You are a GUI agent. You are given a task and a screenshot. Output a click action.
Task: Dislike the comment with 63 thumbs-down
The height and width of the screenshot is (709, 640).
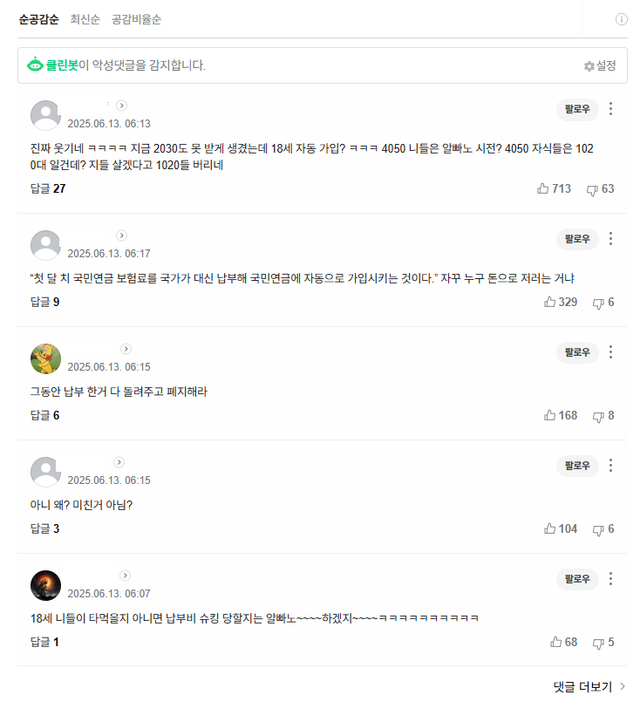coord(592,189)
